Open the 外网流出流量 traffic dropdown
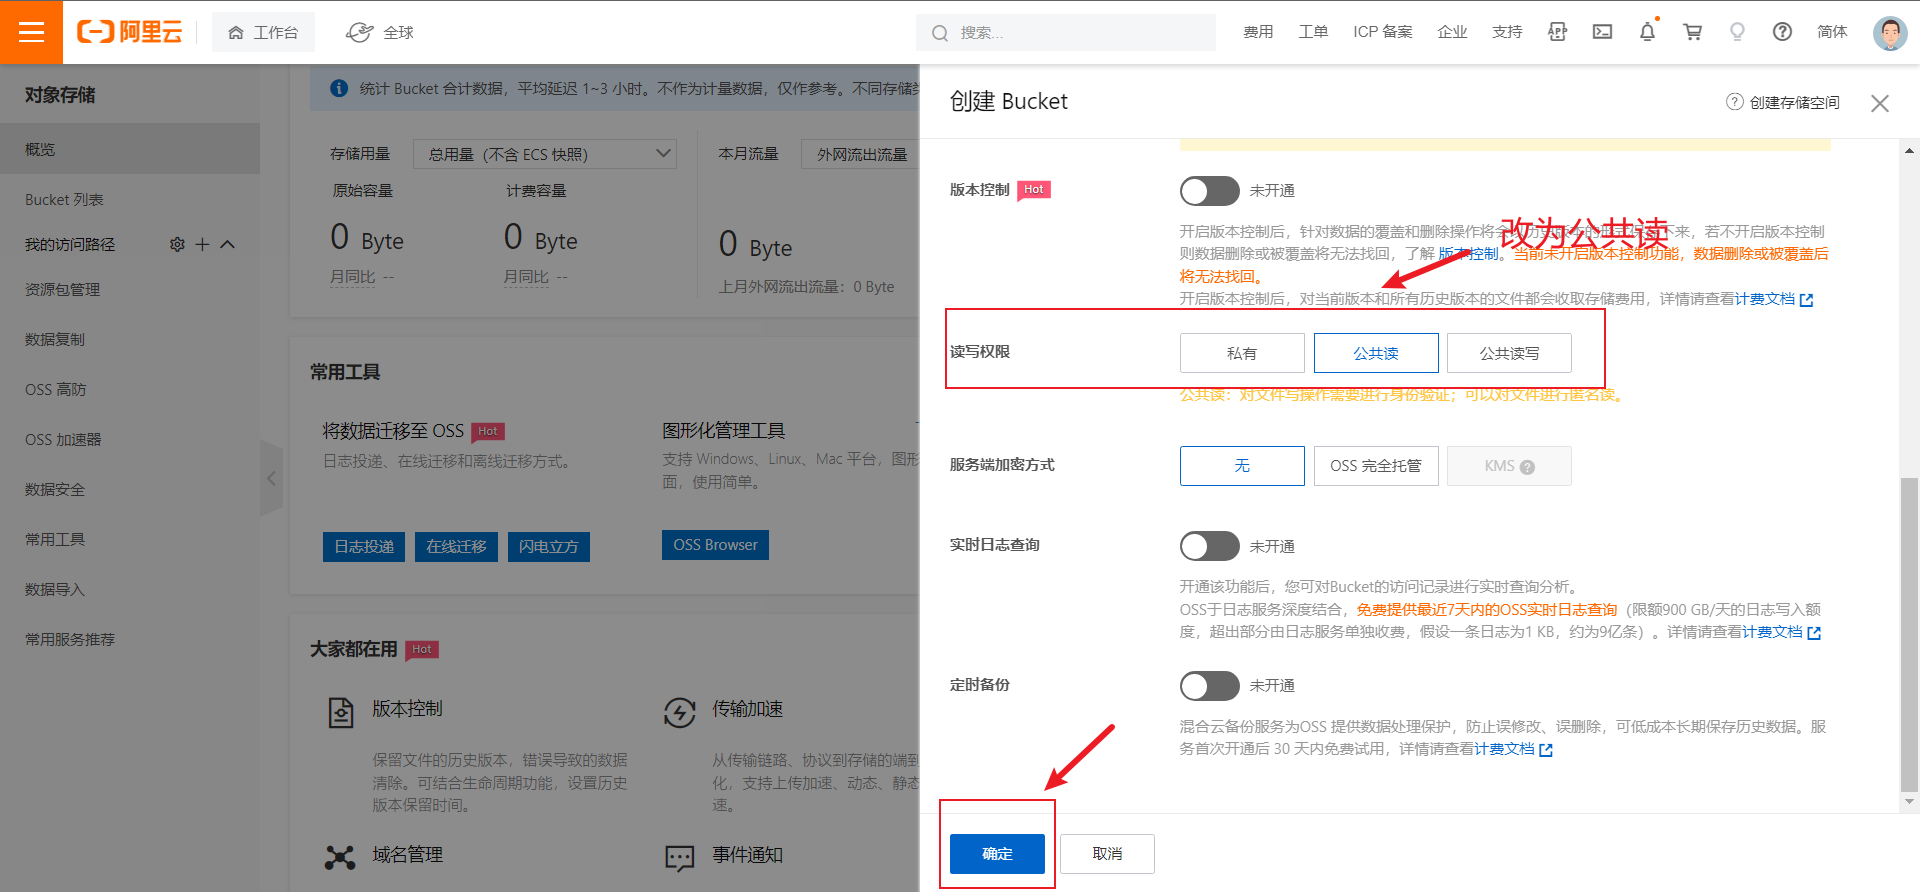The width and height of the screenshot is (1920, 892). point(862,154)
